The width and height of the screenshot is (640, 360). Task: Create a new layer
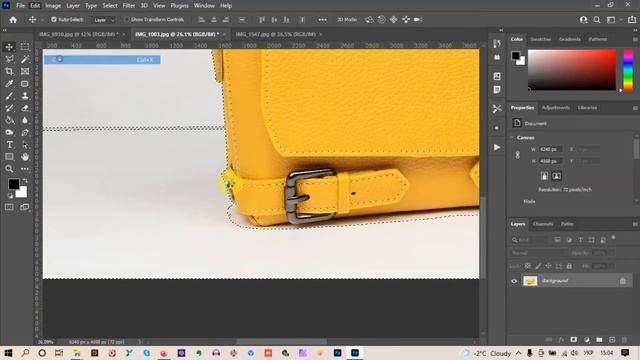pyautogui.click(x=612, y=340)
